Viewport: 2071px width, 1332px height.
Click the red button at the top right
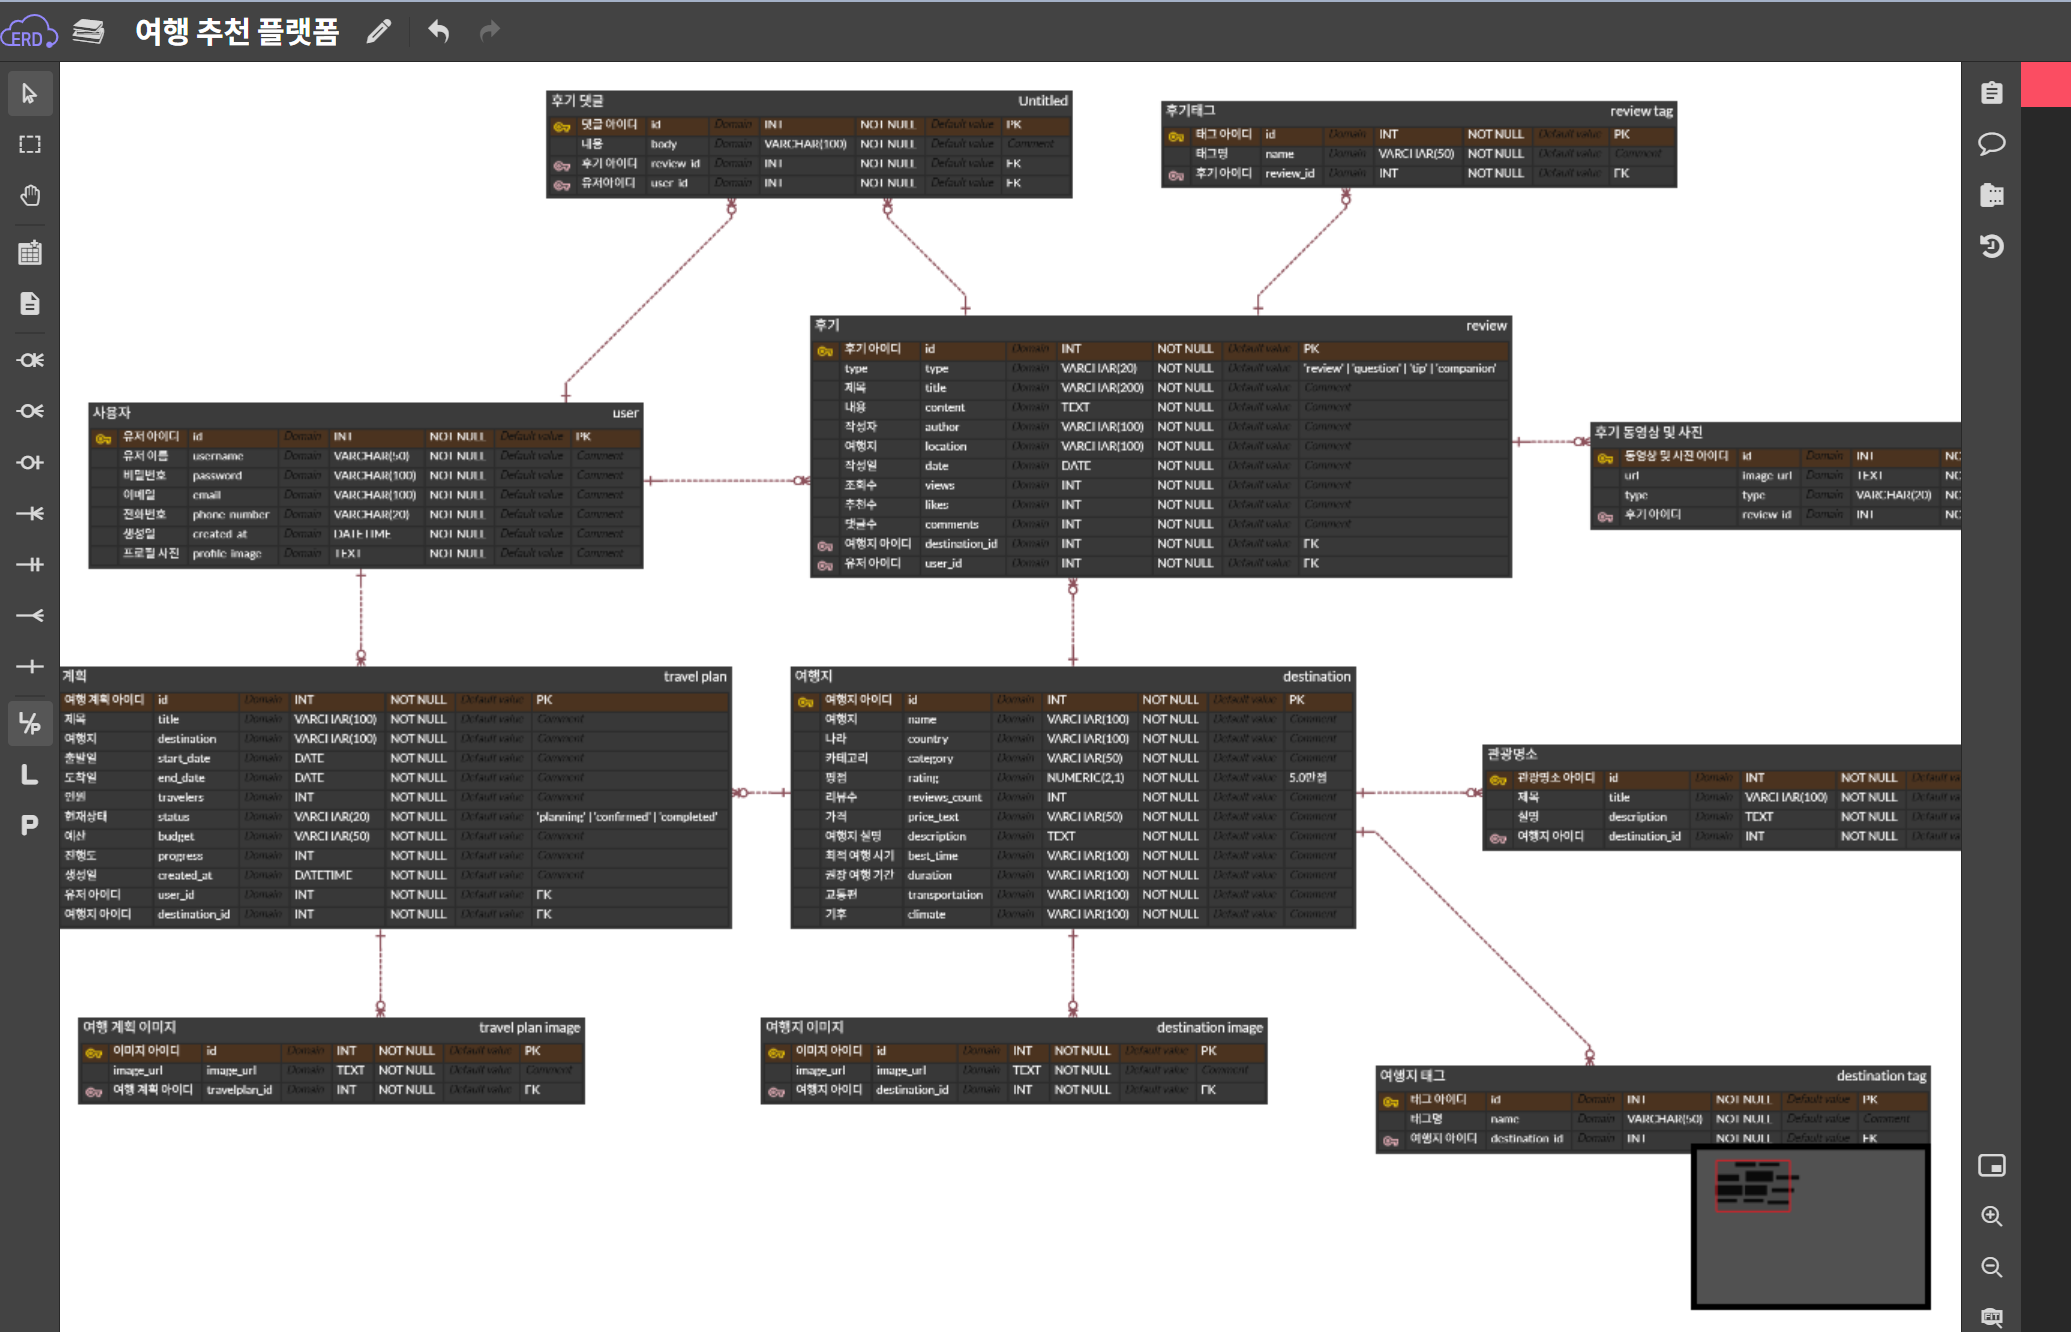pos(2046,84)
